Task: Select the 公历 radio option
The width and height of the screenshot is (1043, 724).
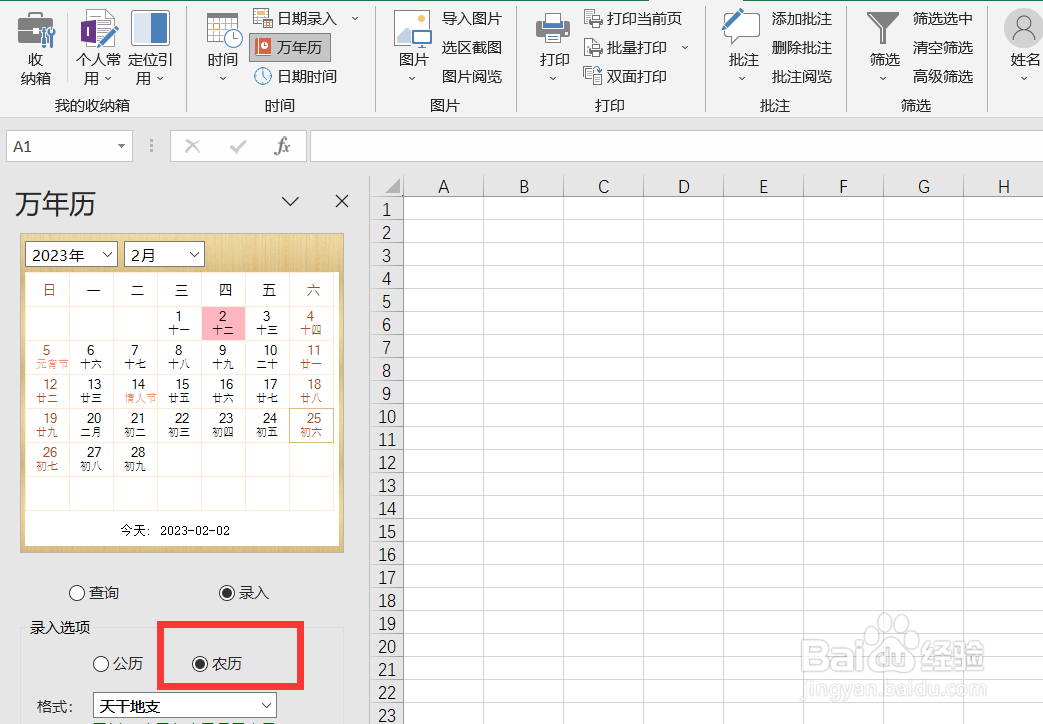Action: (x=101, y=663)
